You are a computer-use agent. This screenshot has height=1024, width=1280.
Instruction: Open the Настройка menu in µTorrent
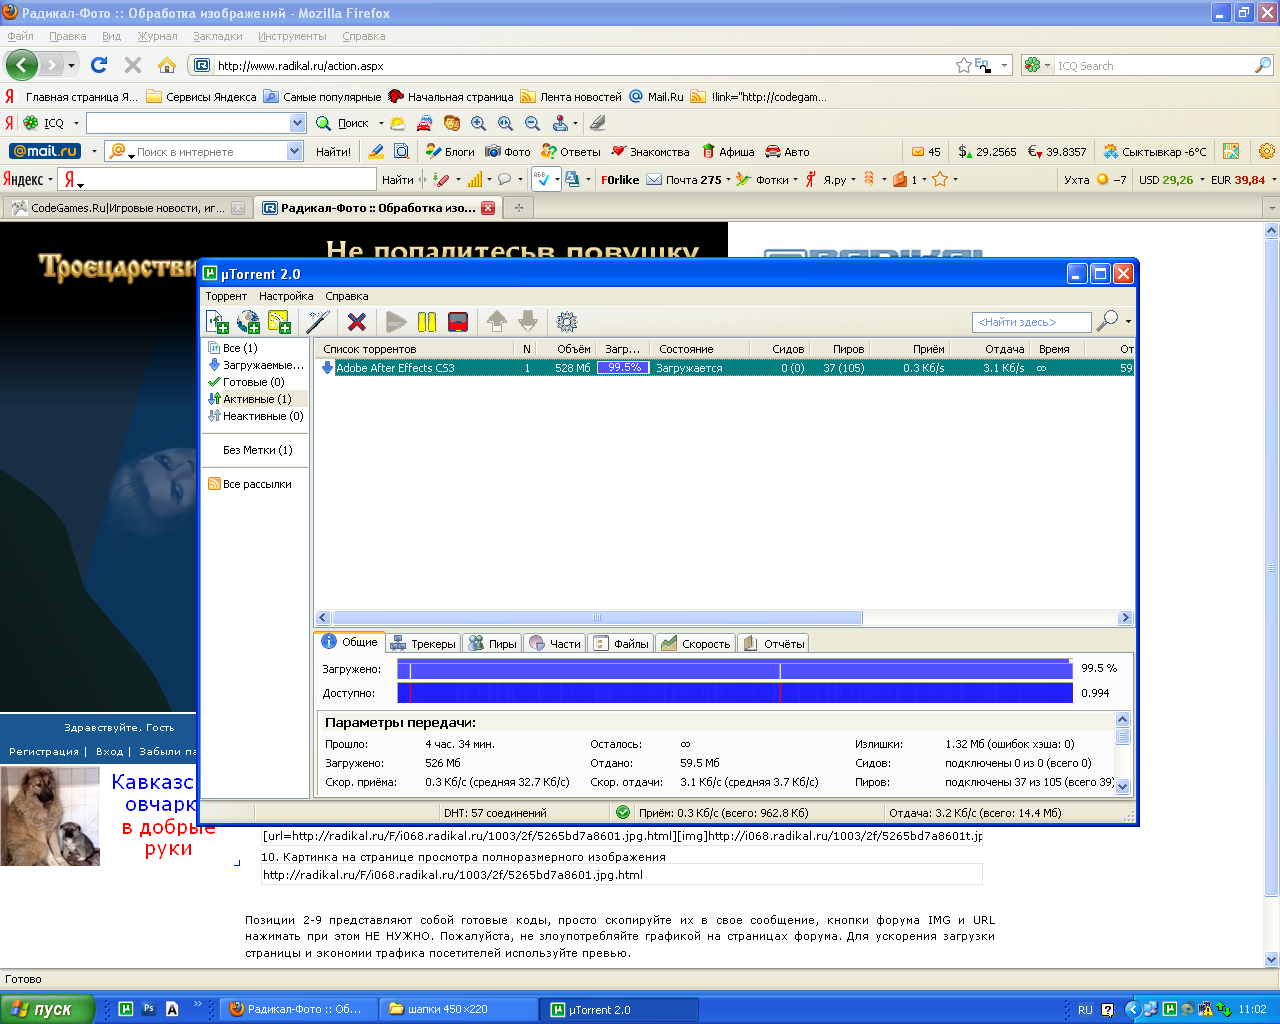286,296
